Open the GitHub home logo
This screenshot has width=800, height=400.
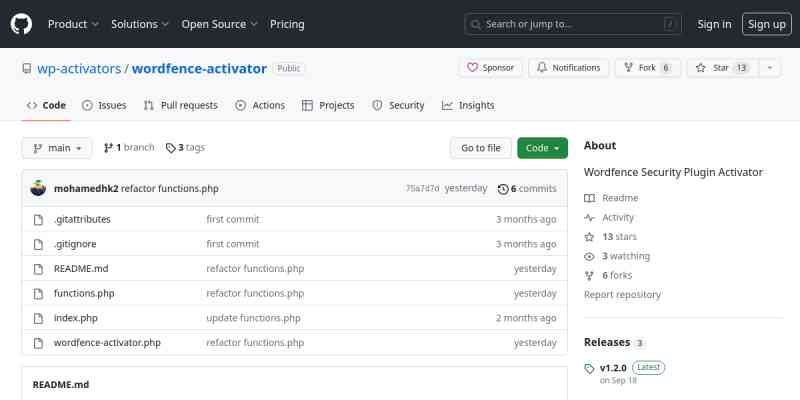pyautogui.click(x=21, y=24)
